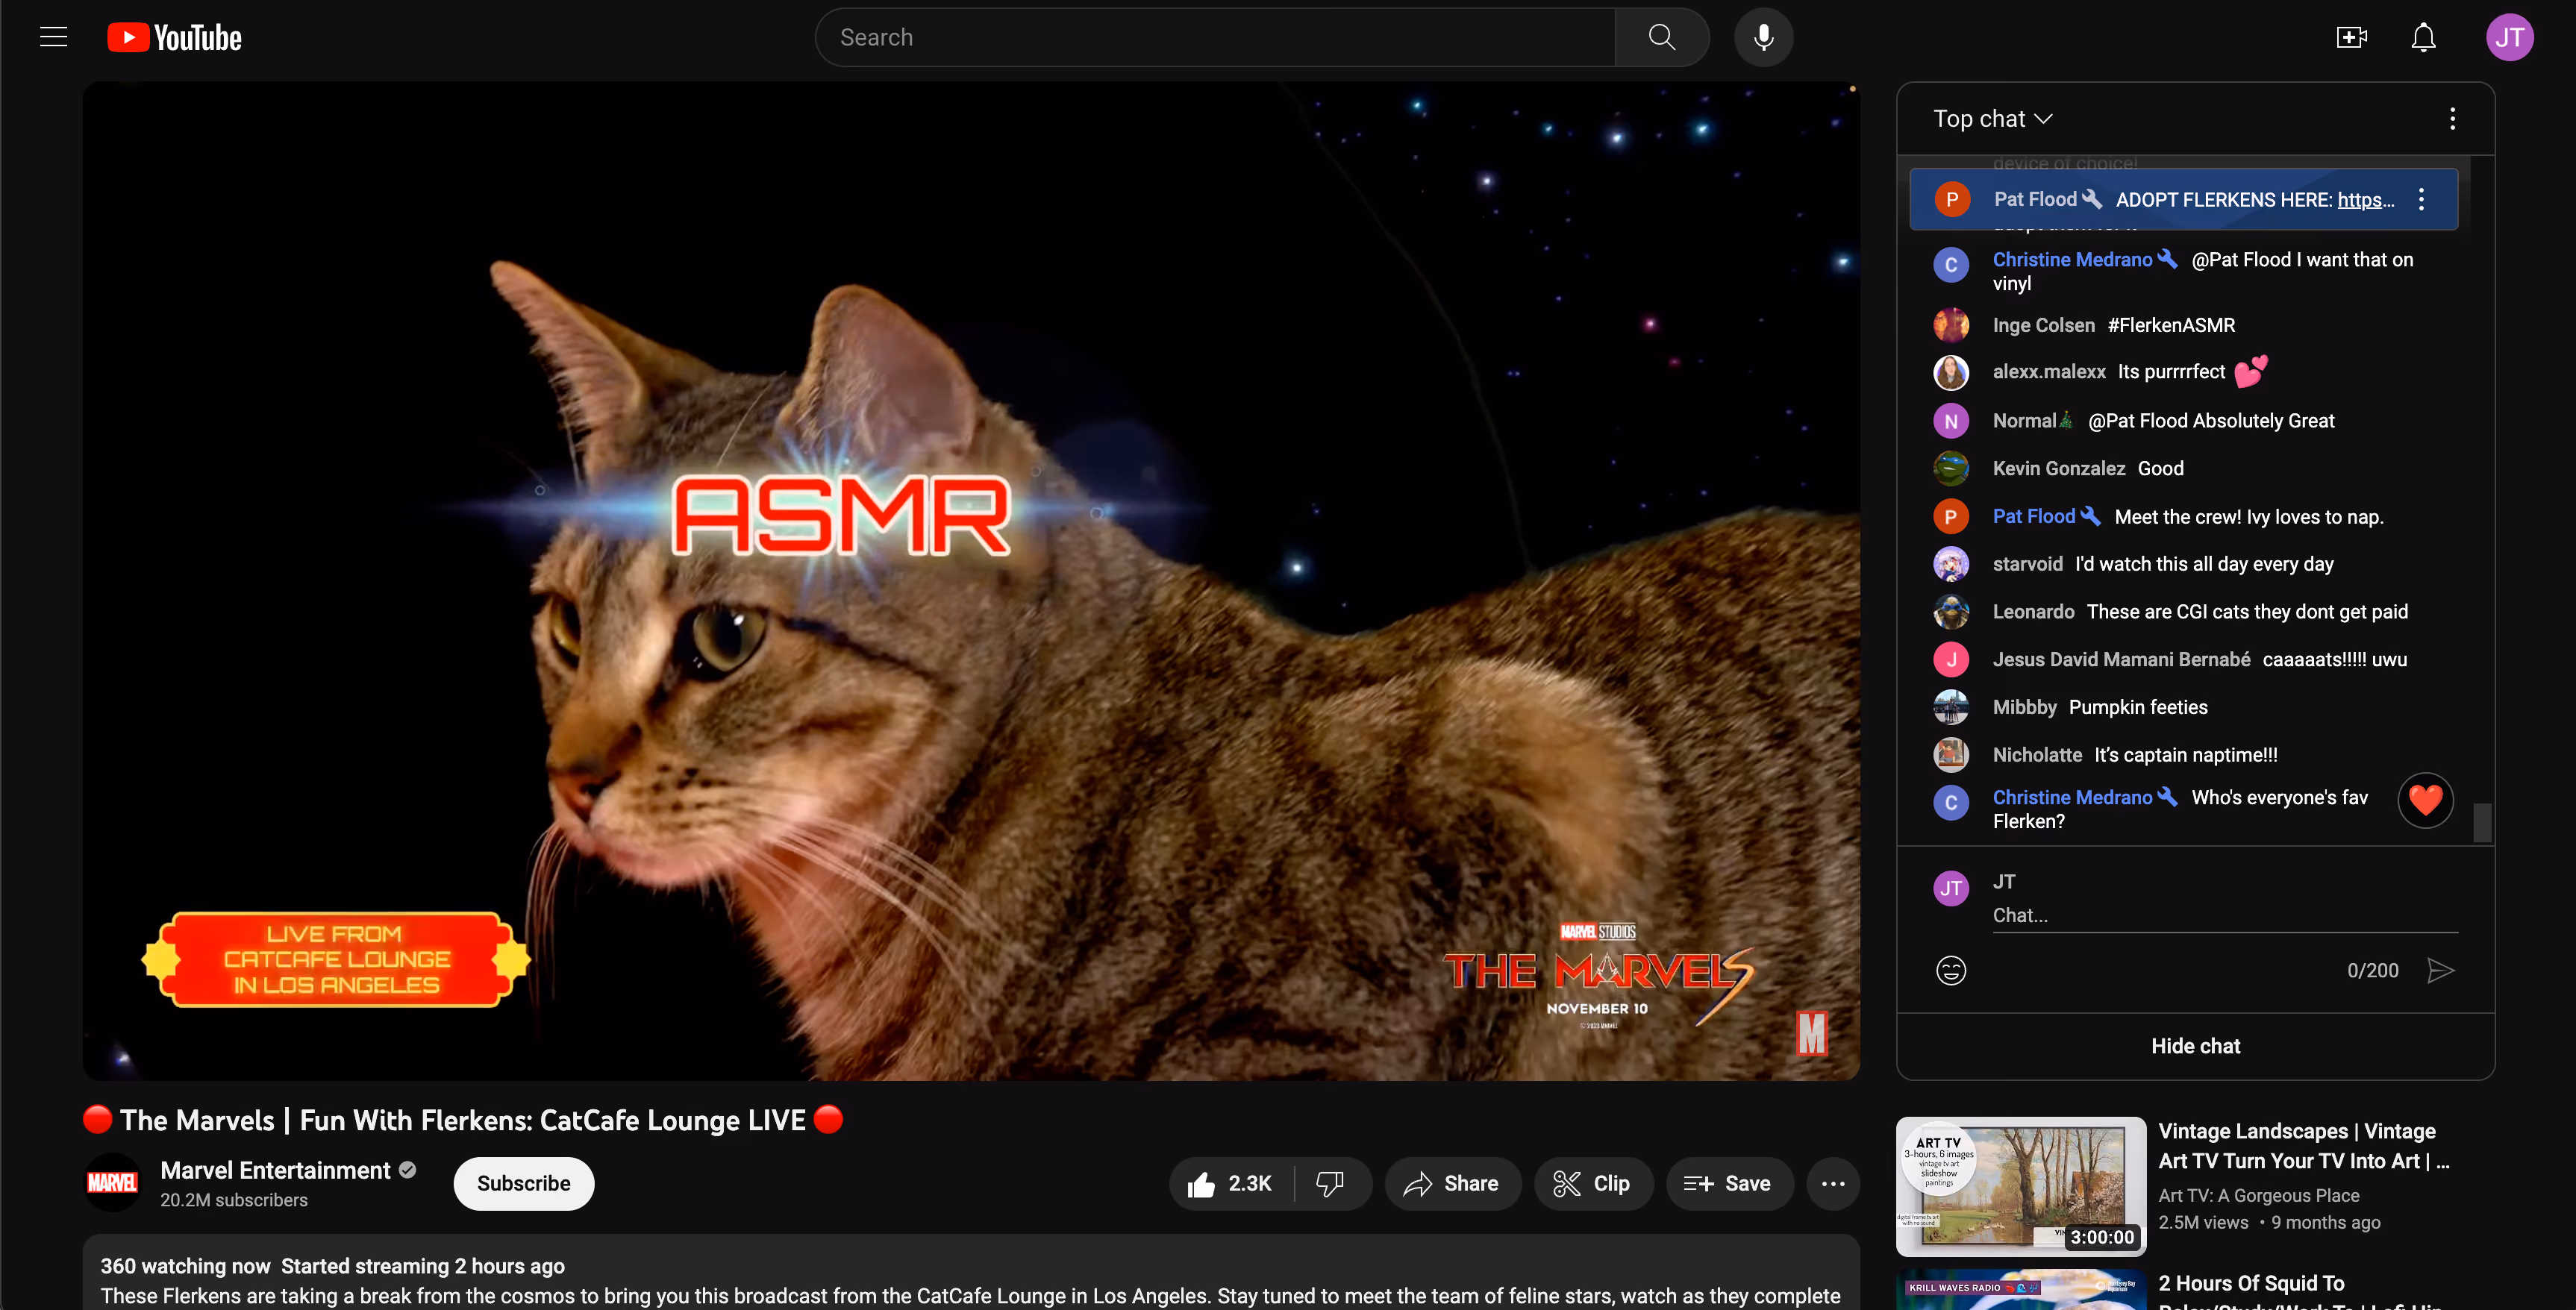Open more actions ellipsis below video

point(1833,1184)
